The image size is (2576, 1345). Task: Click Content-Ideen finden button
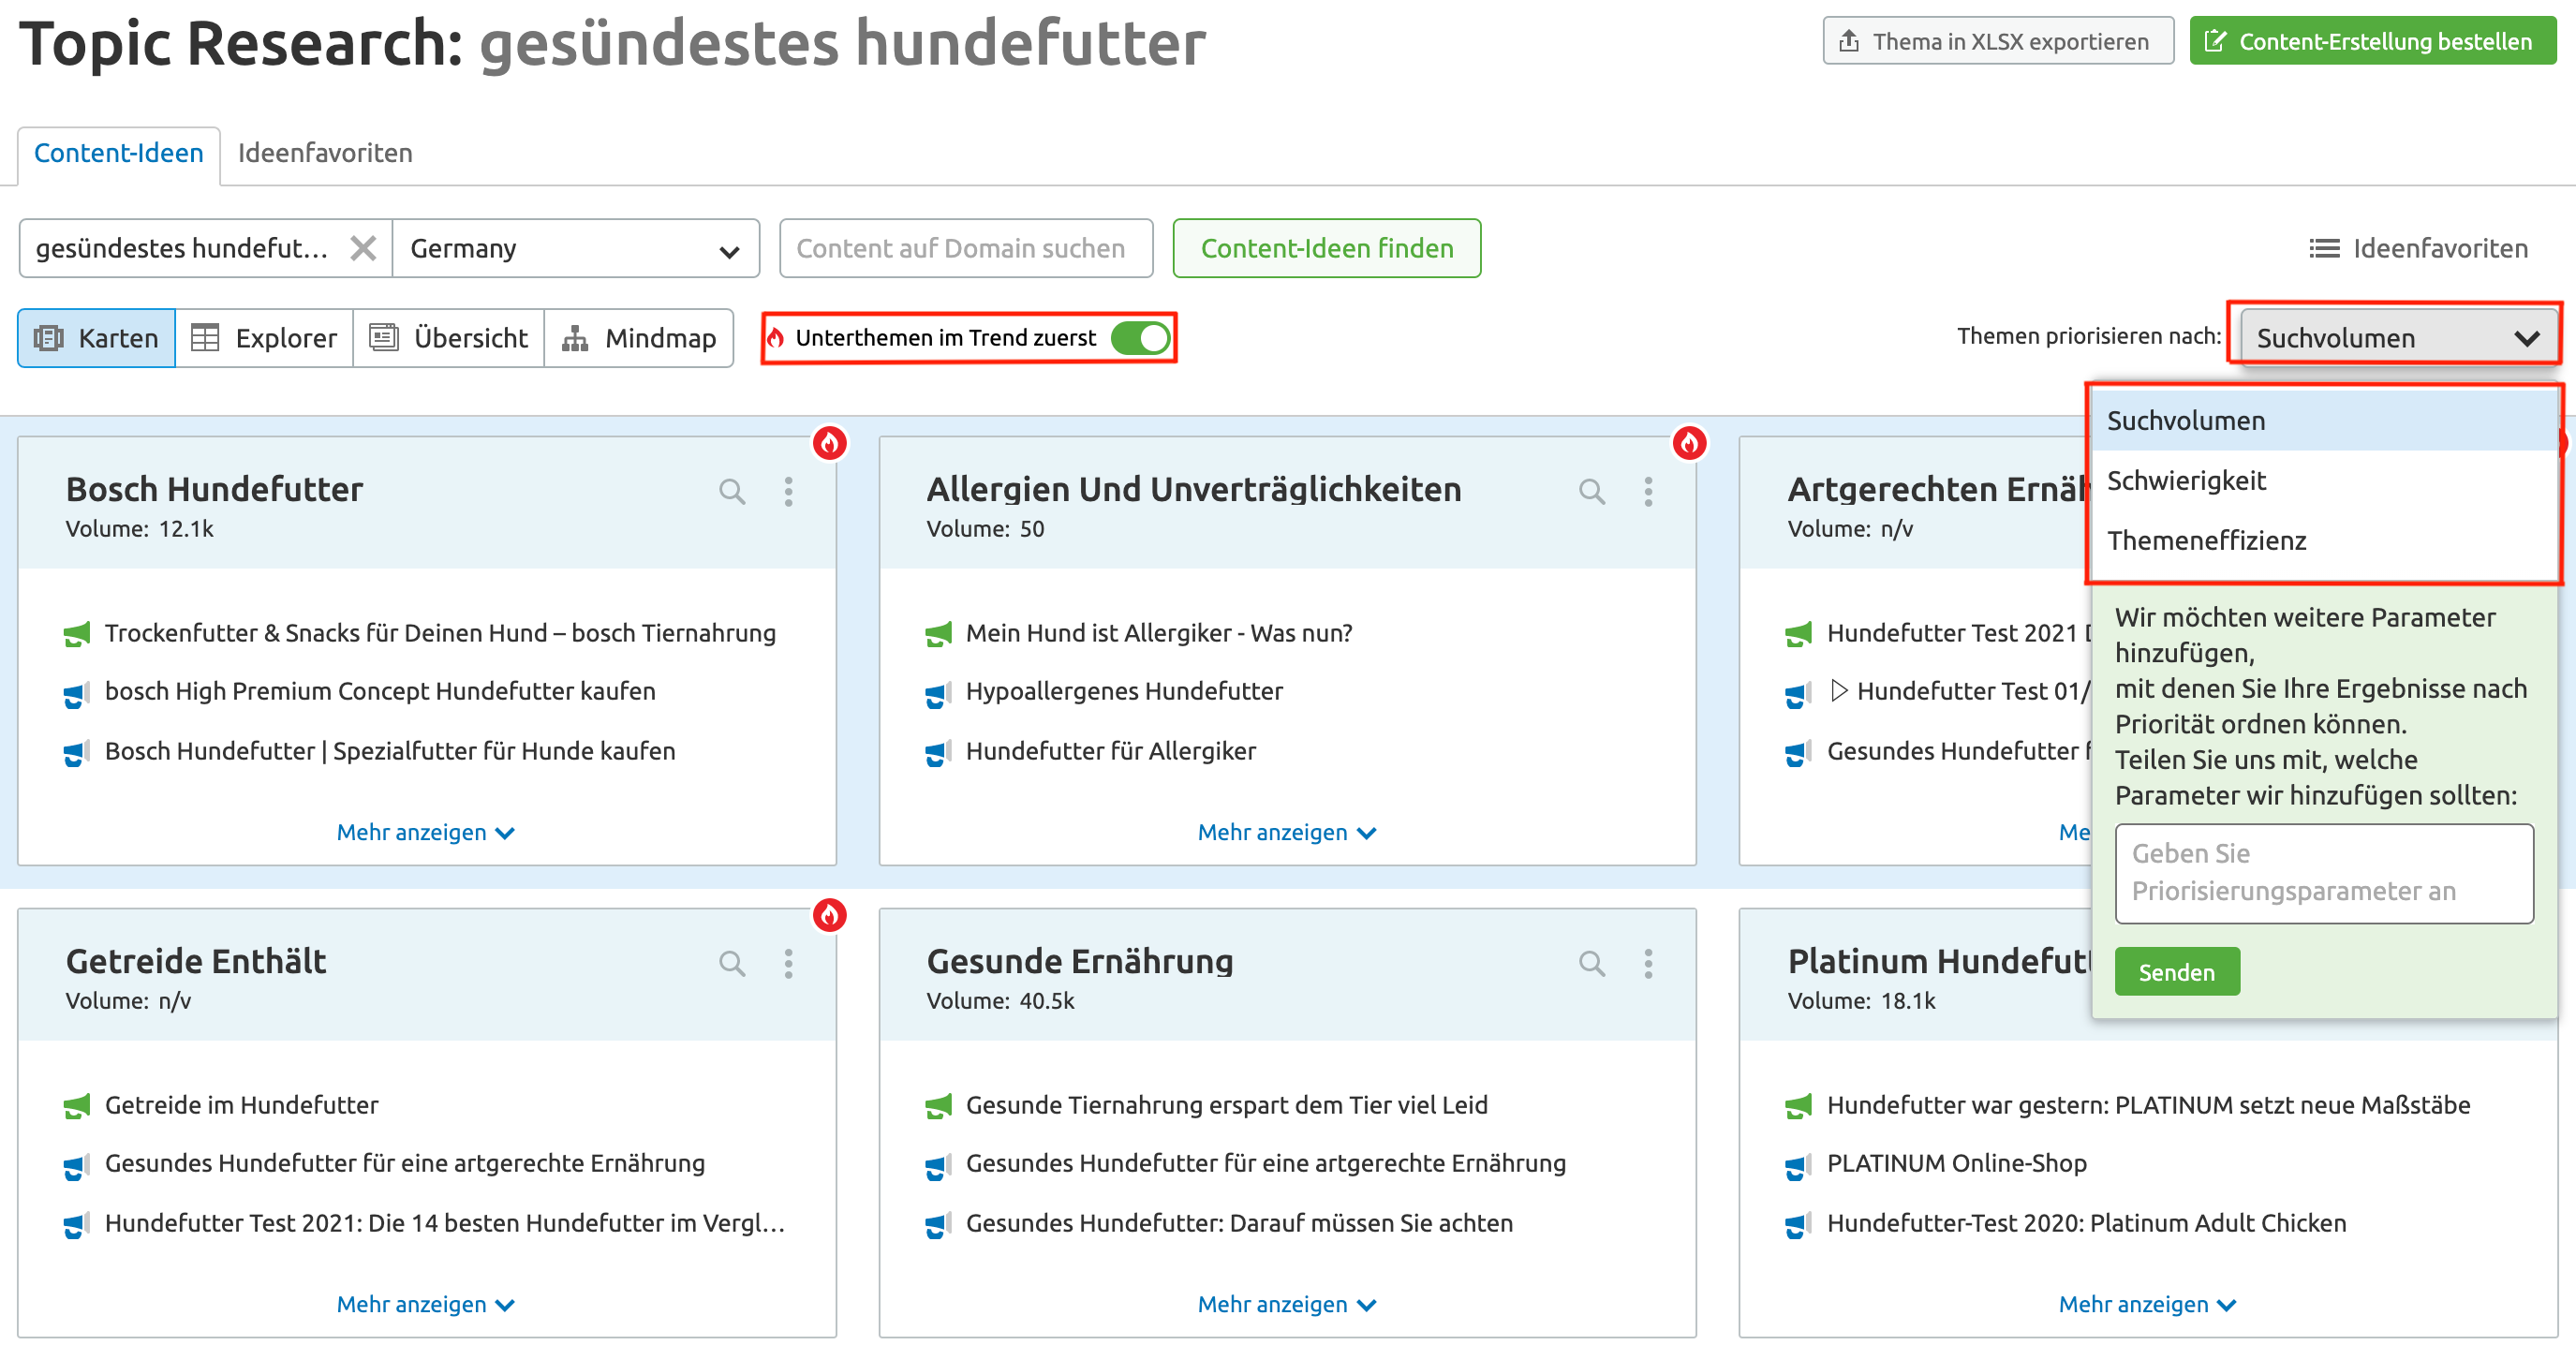1326,248
